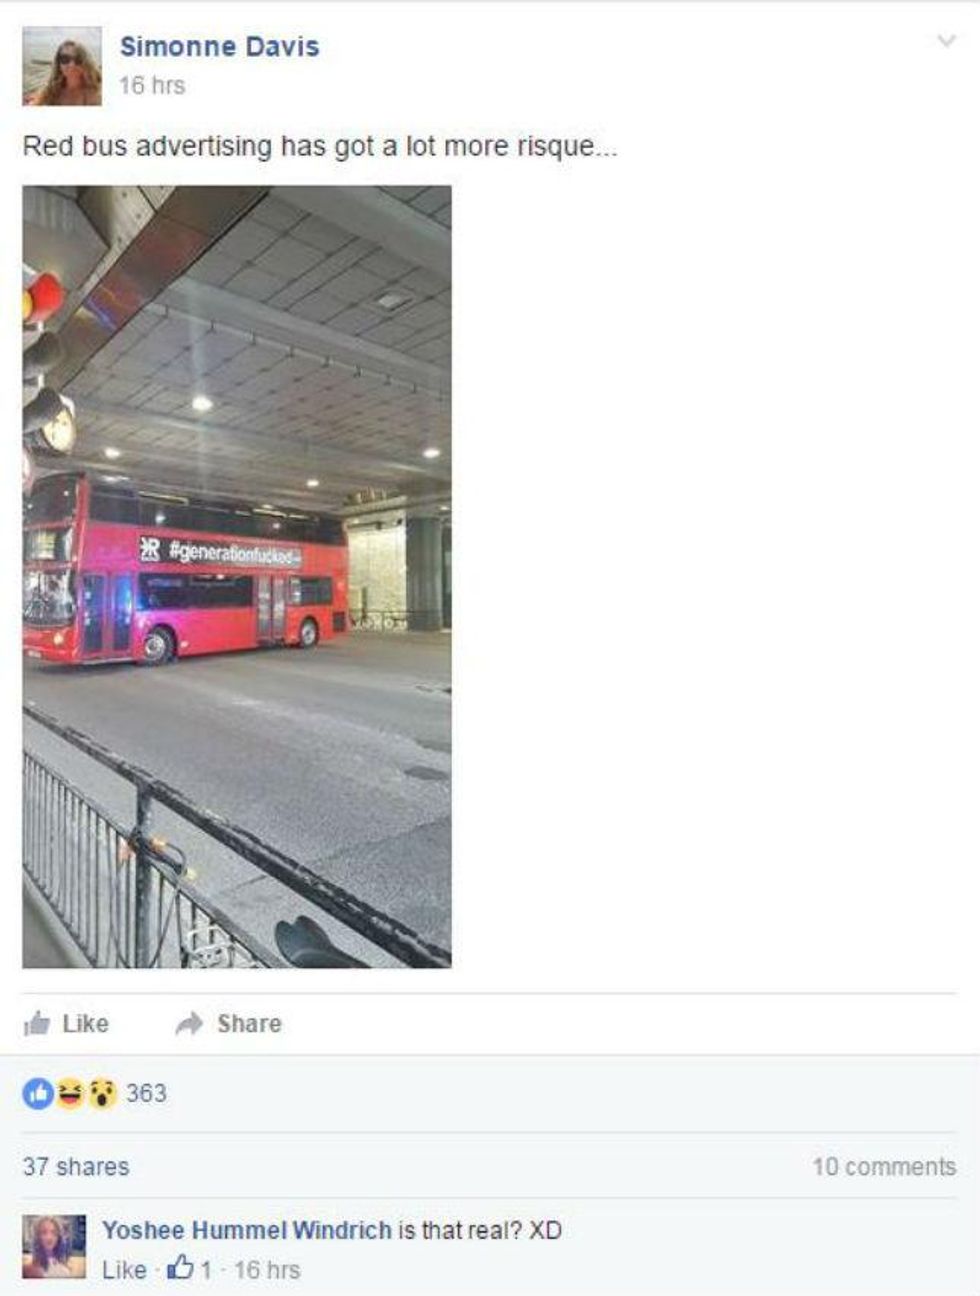The image size is (980, 1296).
Task: View the 37 shares list
Action: [x=76, y=1166]
